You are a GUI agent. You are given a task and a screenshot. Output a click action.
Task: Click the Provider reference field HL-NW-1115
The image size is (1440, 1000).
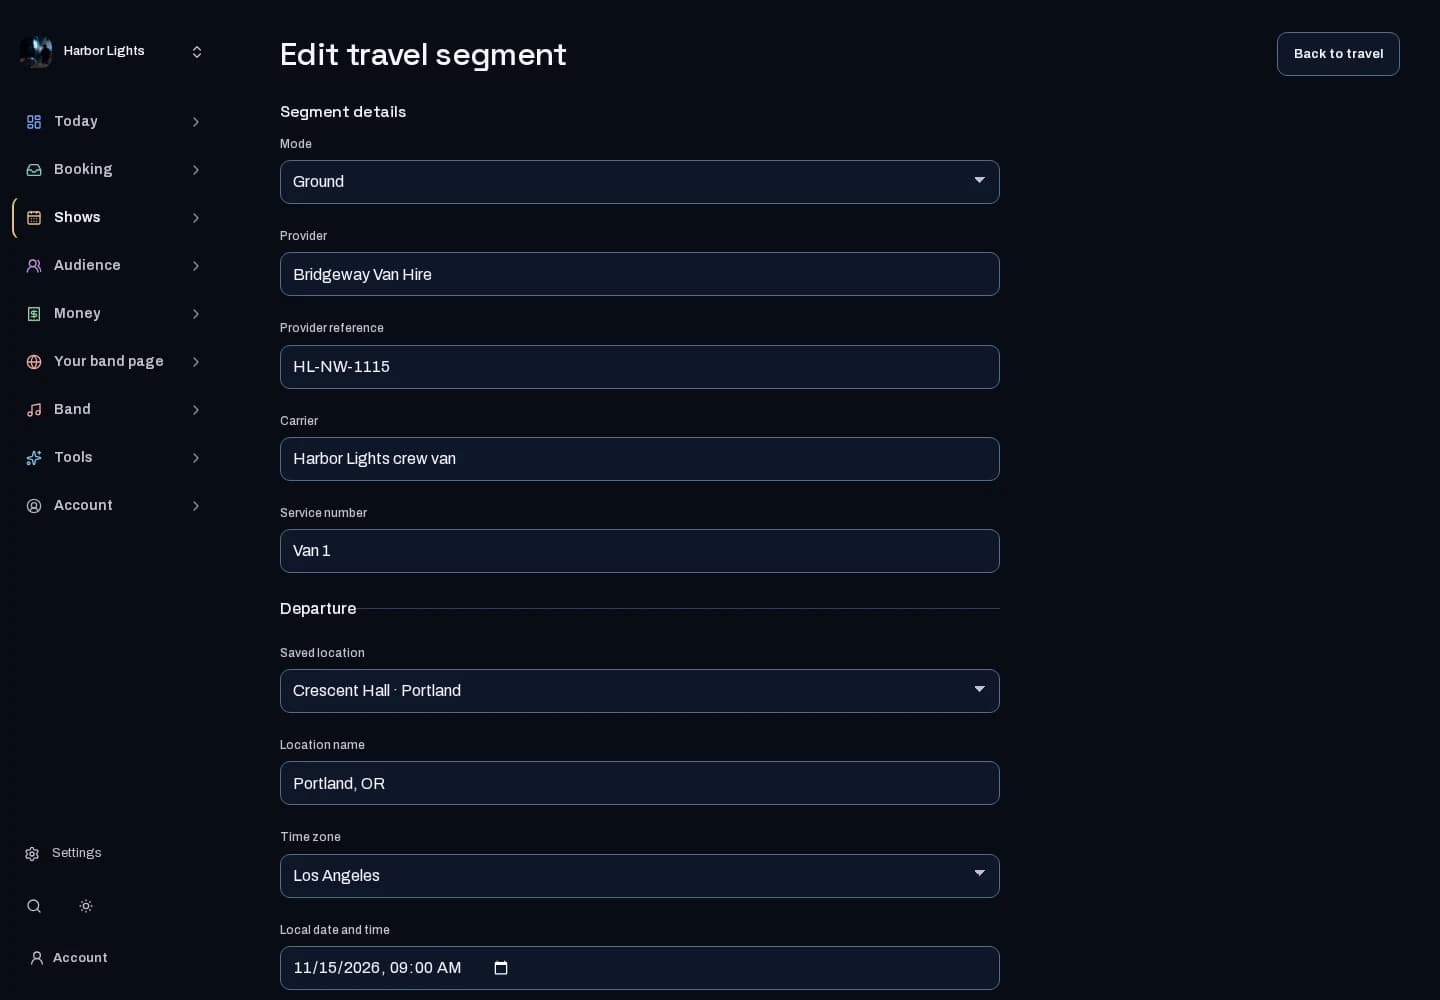(x=640, y=367)
